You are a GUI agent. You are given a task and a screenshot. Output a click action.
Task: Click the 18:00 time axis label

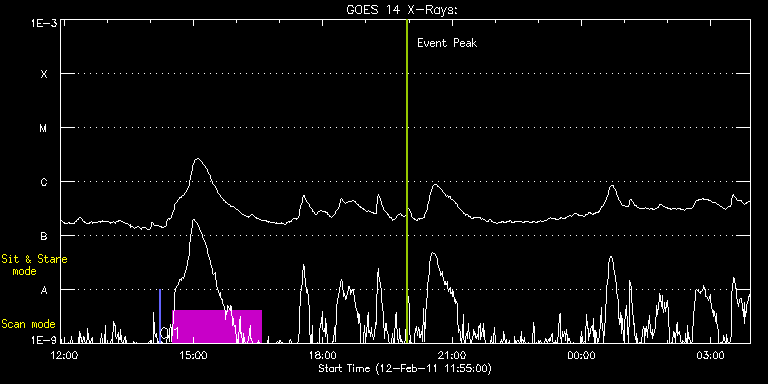[x=323, y=355]
